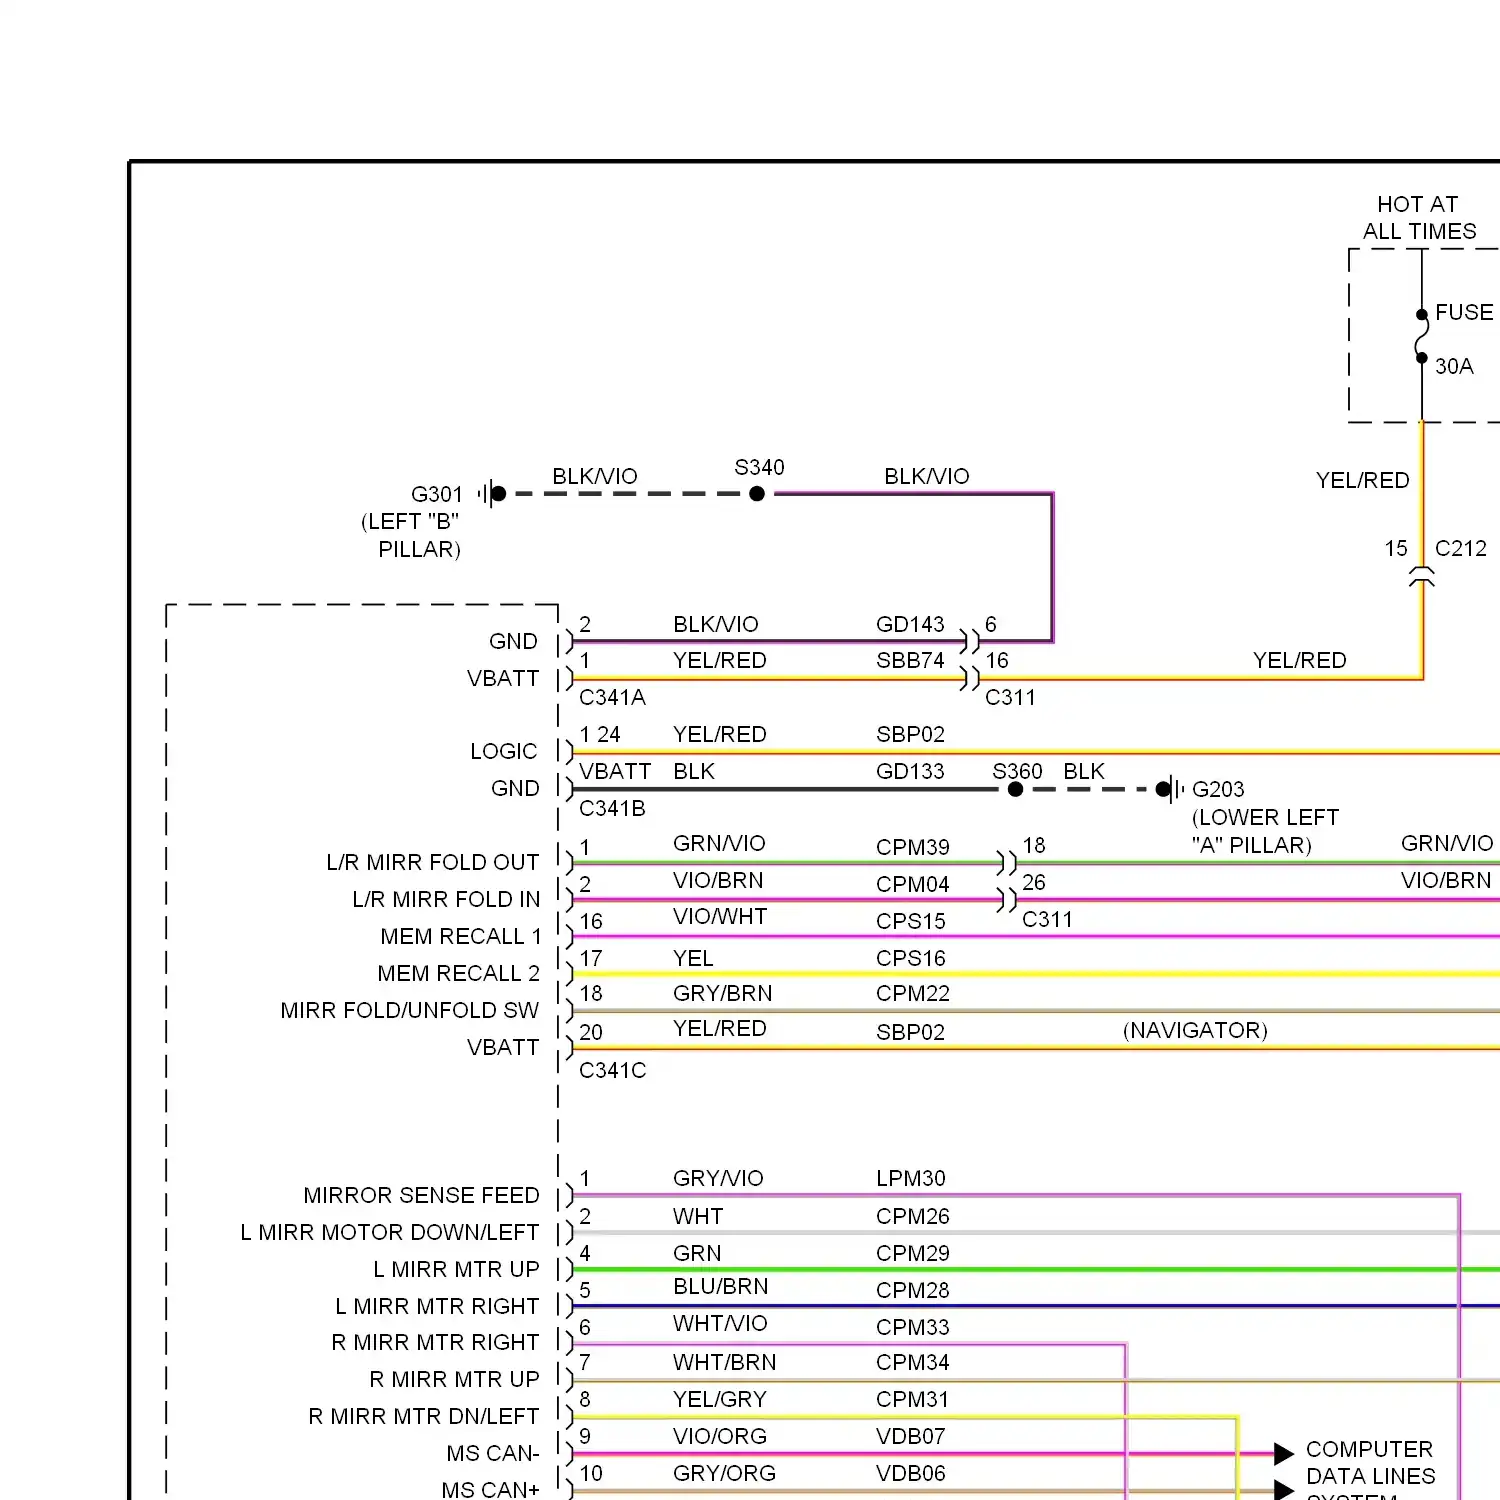
Task: Click circuit code "LPM30"
Action: 910,1178
